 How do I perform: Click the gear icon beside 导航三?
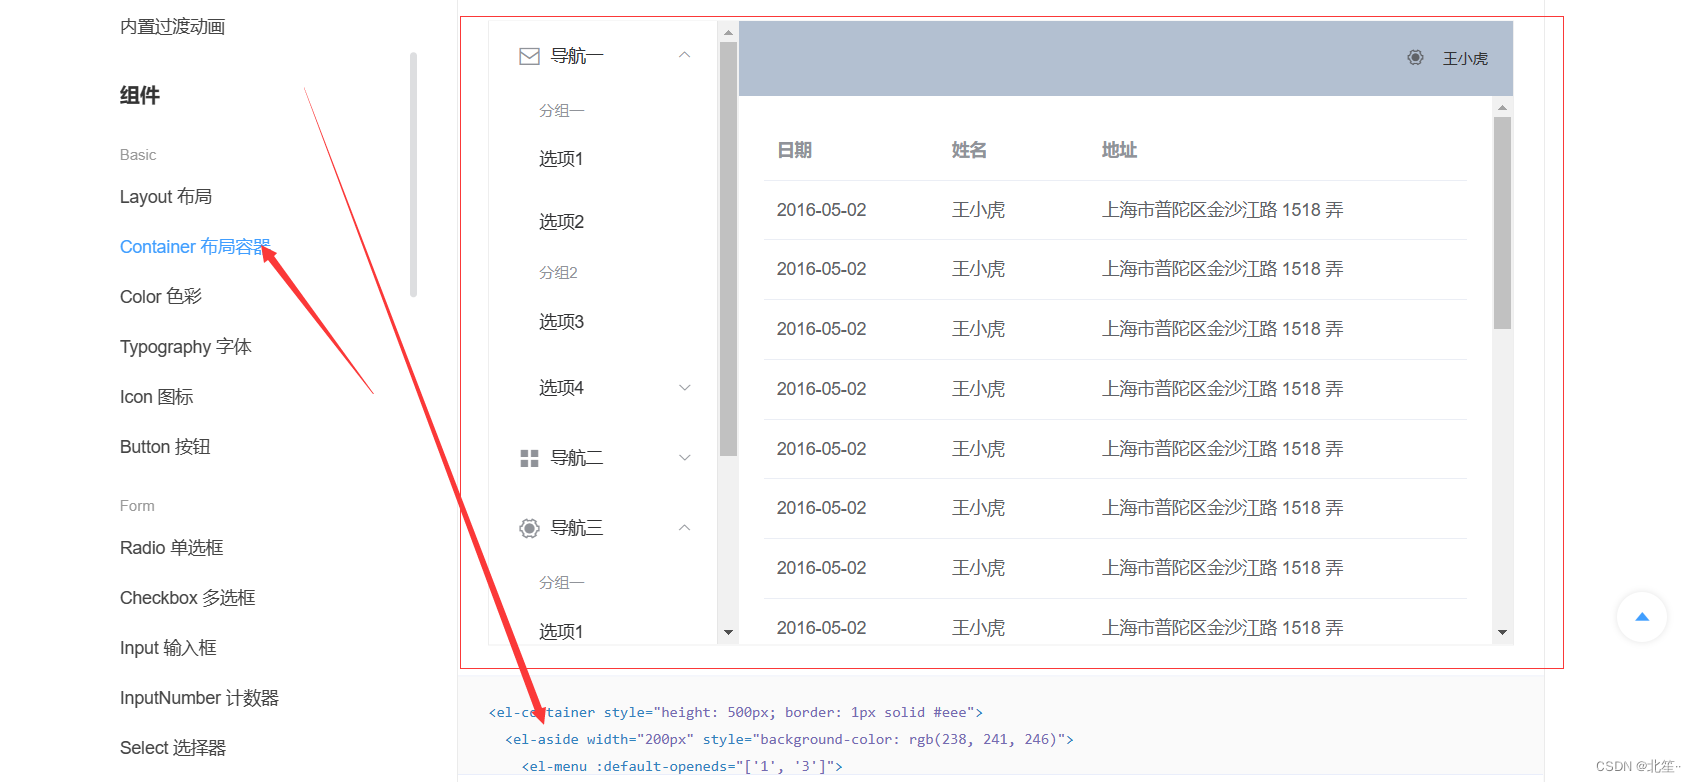tap(529, 528)
